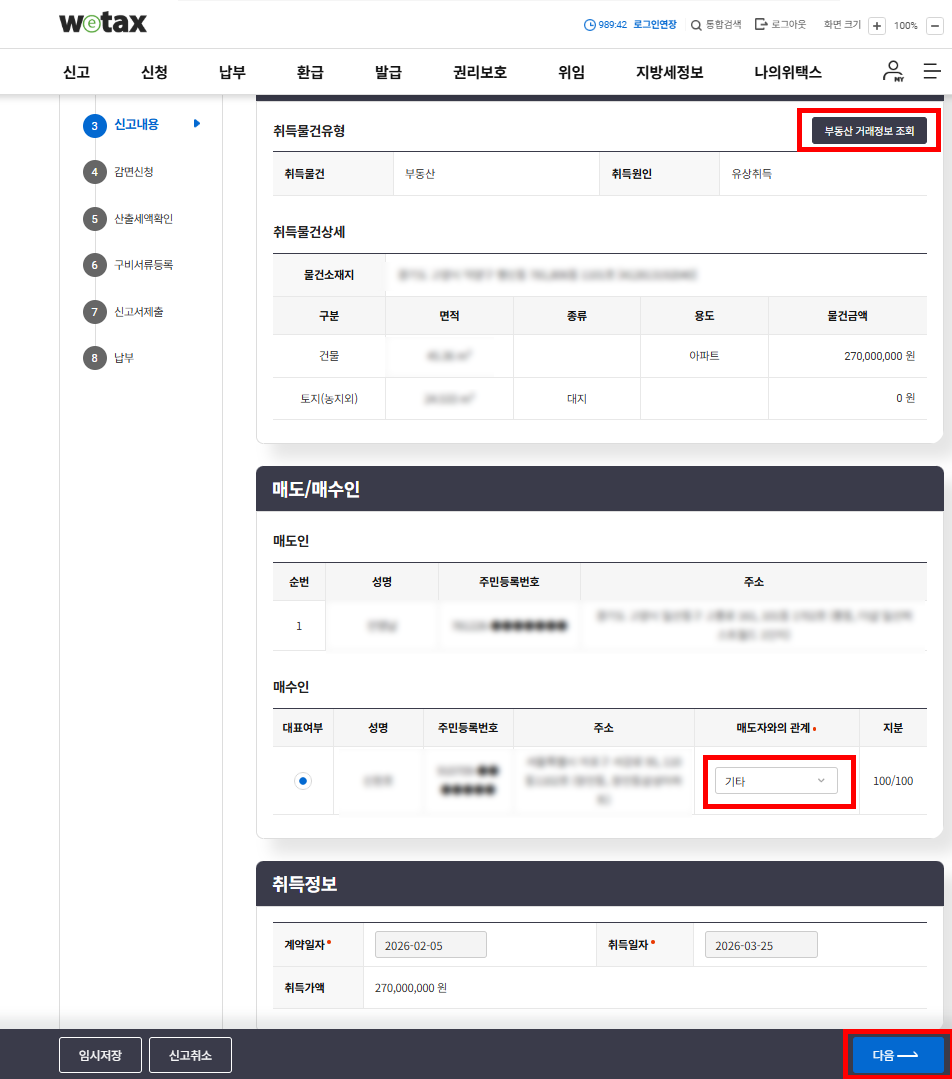
Task: Click the 통합검색 search icon
Action: pyautogui.click(x=696, y=24)
